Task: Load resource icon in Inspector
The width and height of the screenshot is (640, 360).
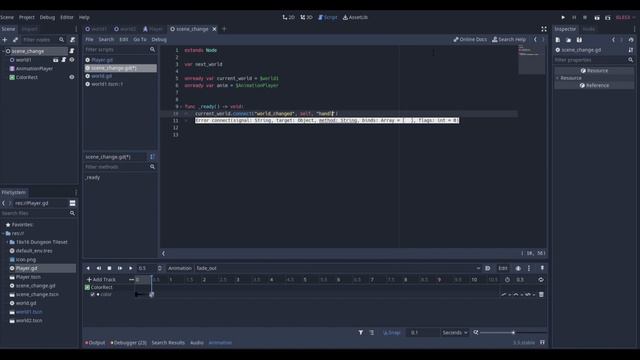Action: click(x=568, y=40)
